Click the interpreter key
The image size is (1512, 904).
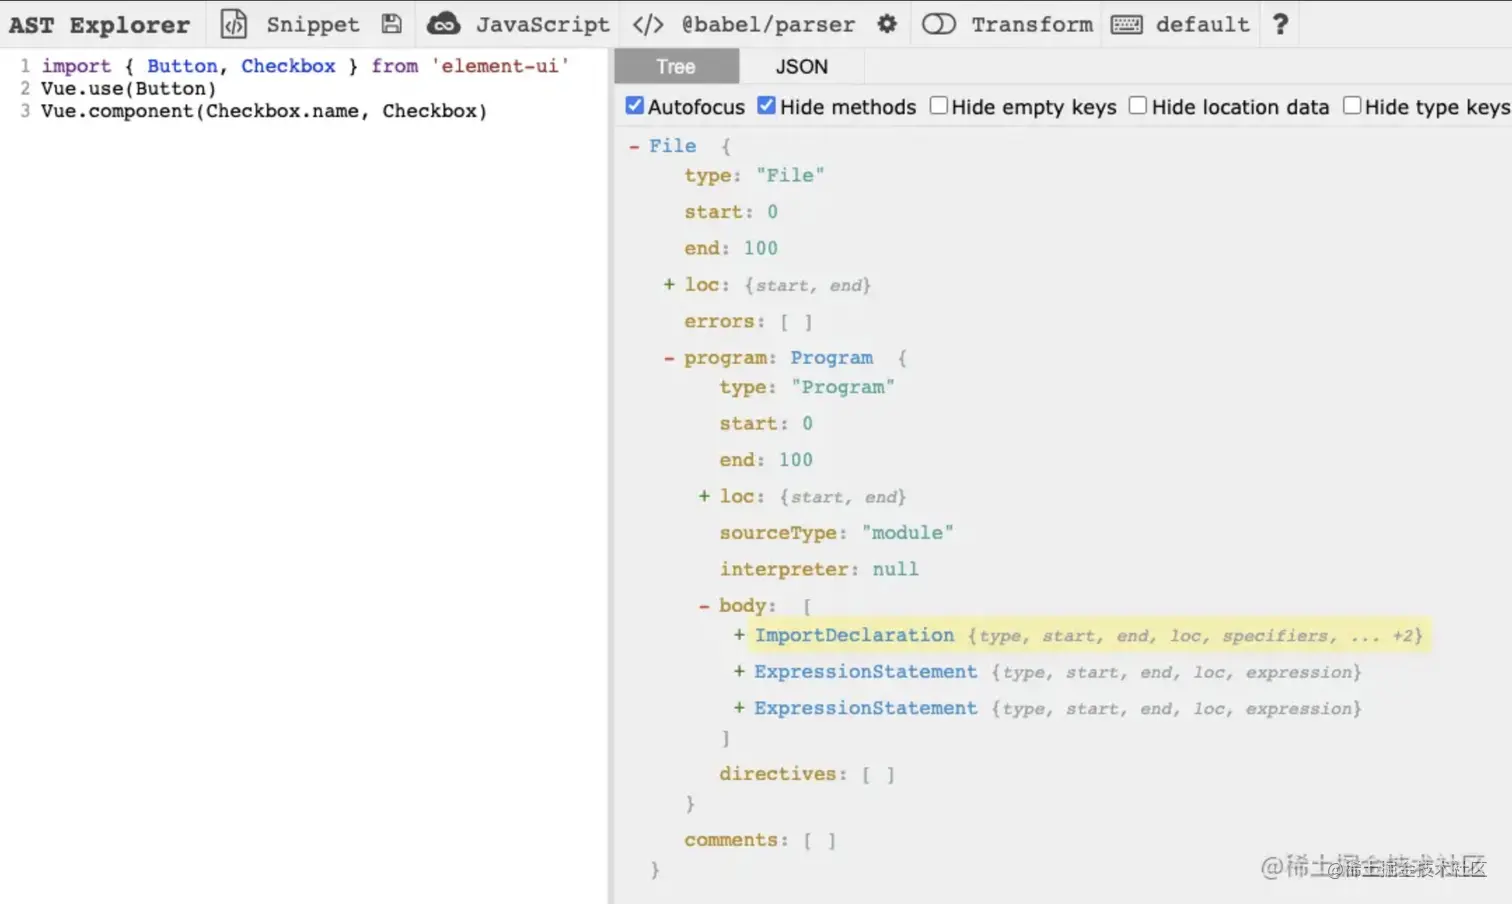784,569
